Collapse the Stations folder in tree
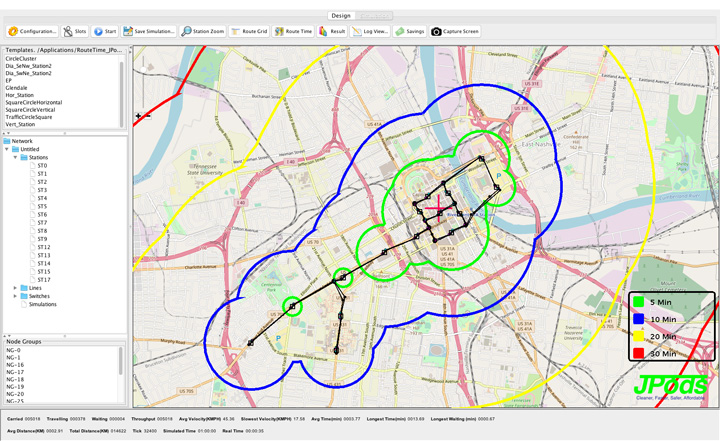The image size is (720, 441). pos(15,157)
